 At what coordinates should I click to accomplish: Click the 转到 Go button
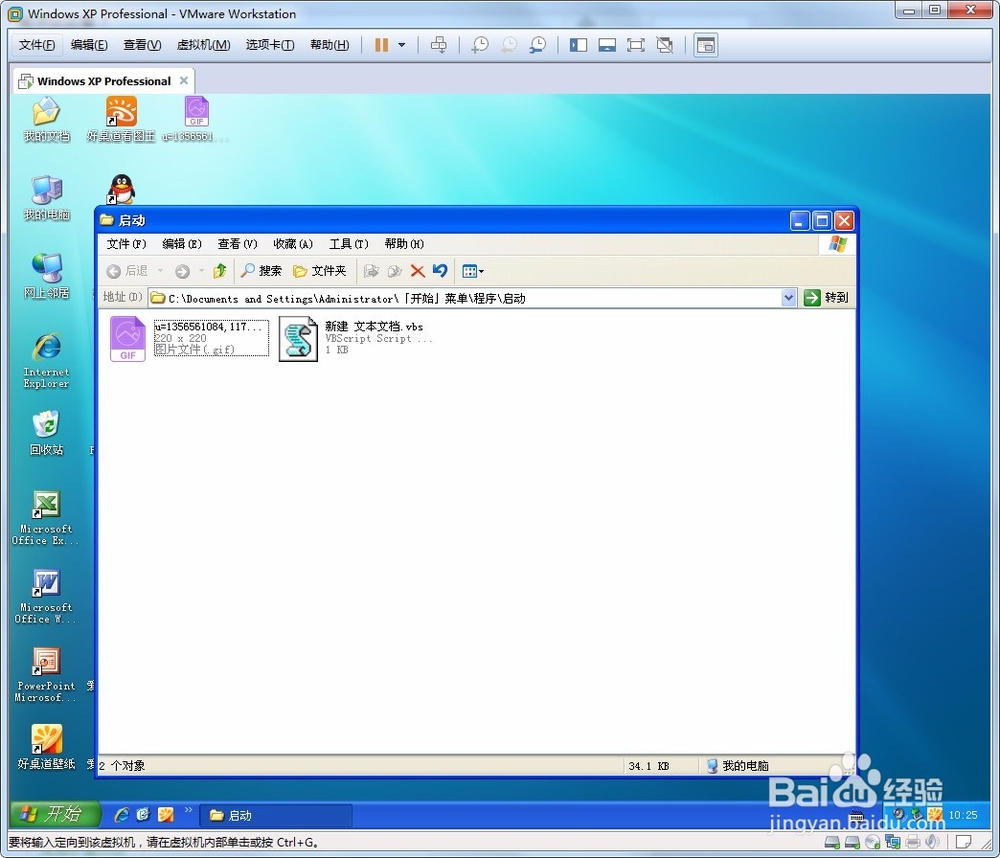pyautogui.click(x=826, y=298)
